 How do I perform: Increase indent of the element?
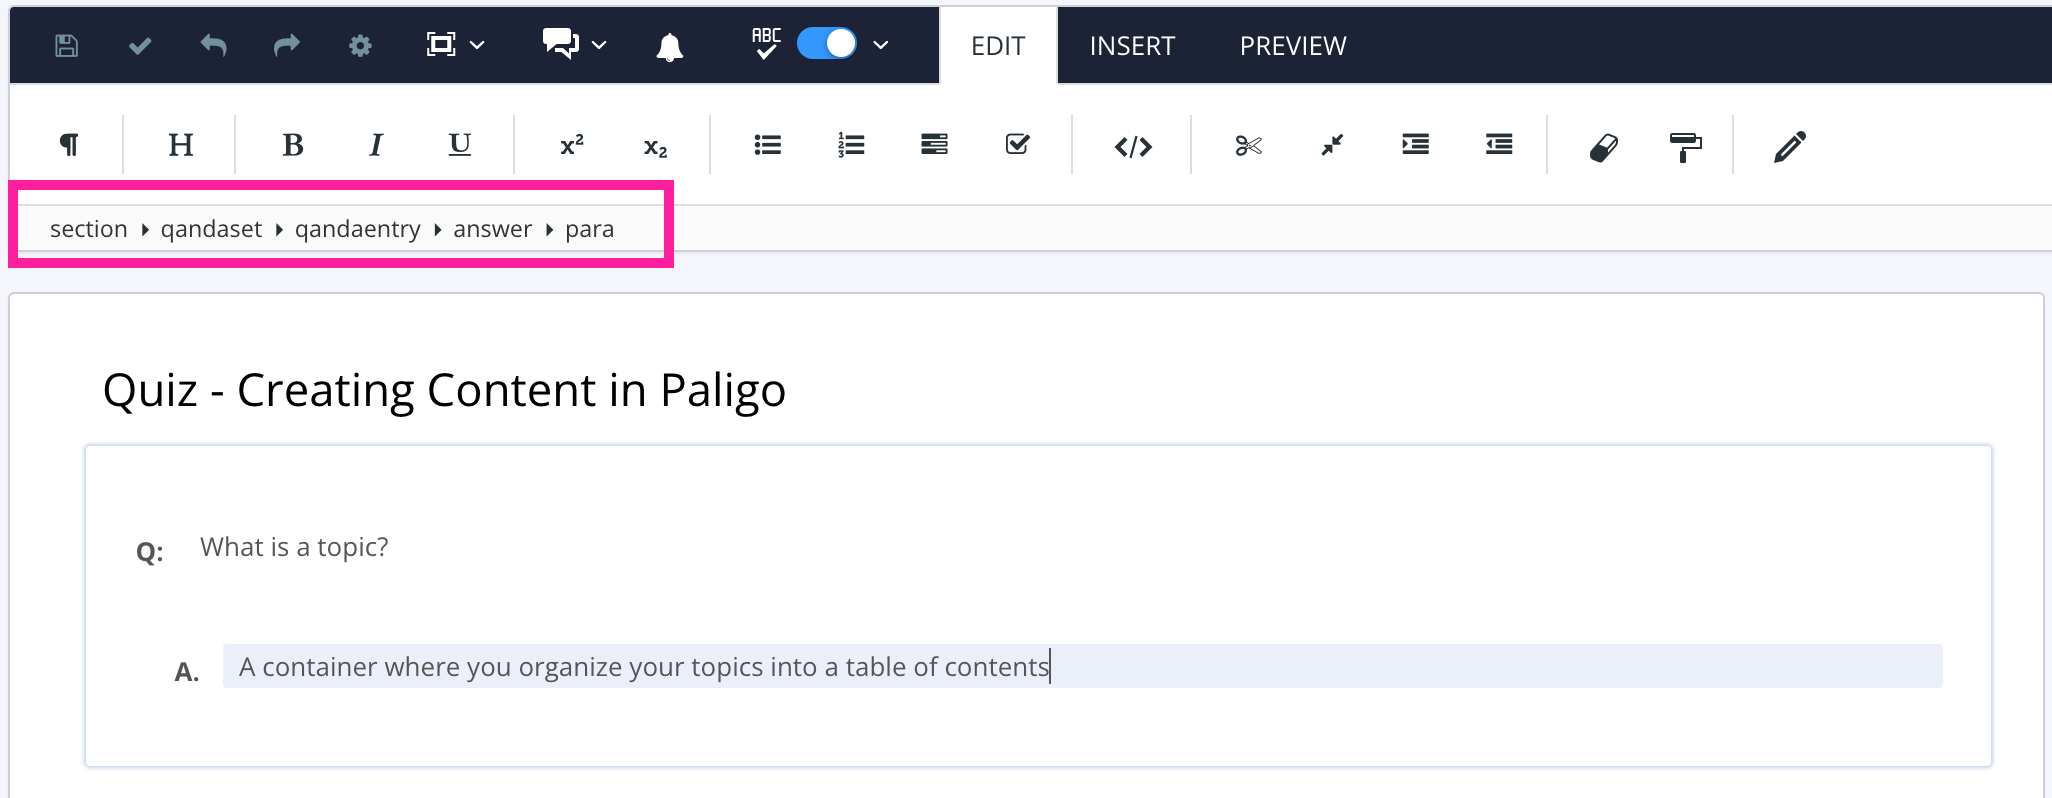click(1415, 145)
